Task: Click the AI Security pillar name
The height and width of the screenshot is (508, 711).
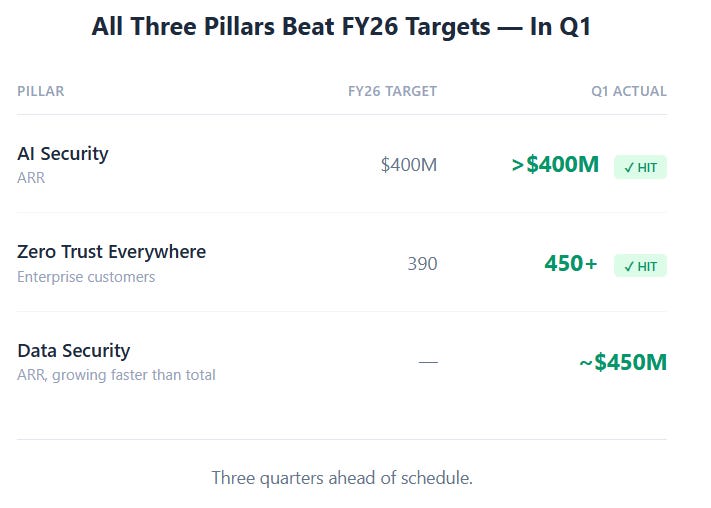Action: click(x=63, y=154)
